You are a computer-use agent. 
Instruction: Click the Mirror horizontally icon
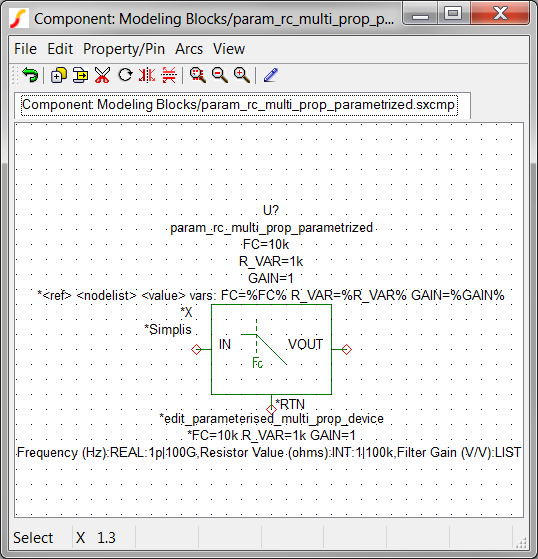point(147,75)
